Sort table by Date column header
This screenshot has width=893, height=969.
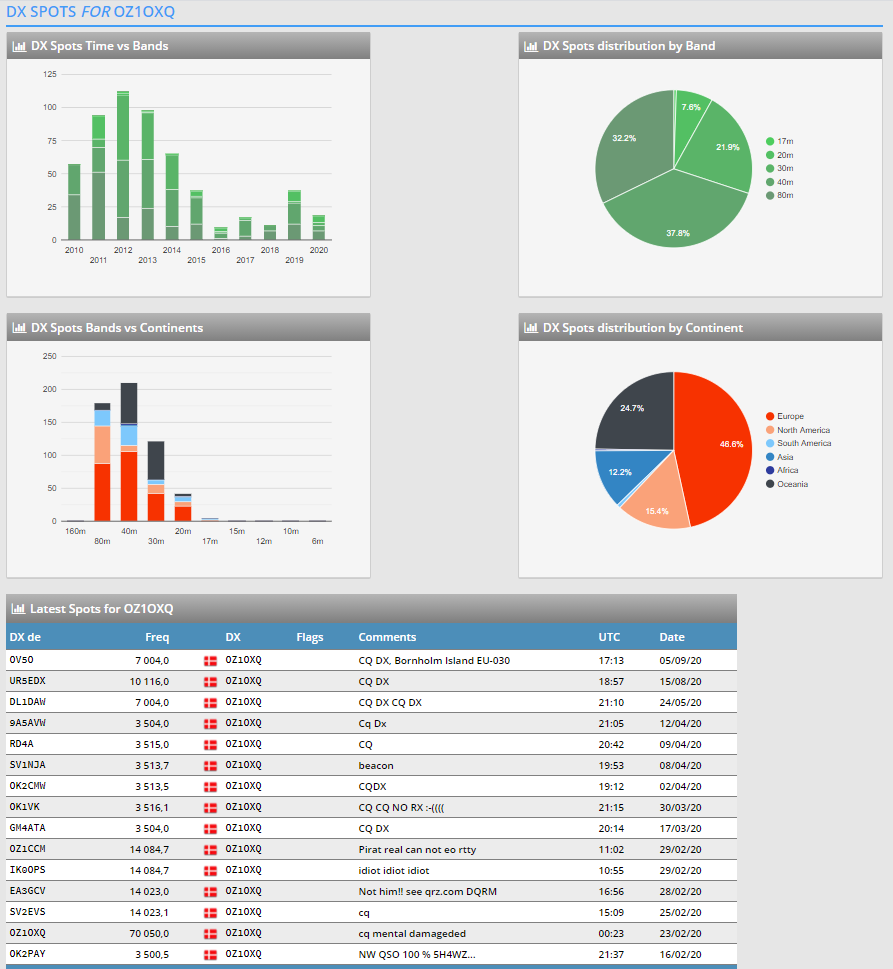(x=672, y=637)
